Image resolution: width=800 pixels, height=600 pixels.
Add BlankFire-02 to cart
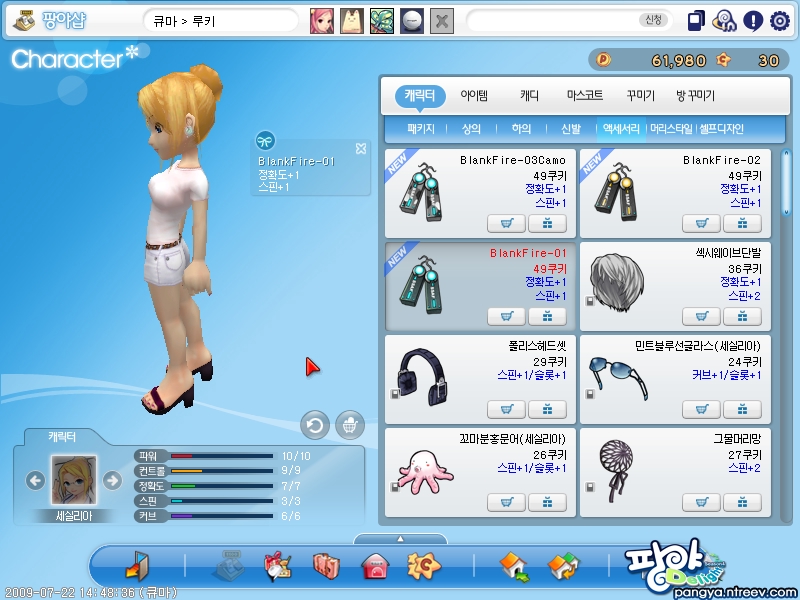click(701, 223)
